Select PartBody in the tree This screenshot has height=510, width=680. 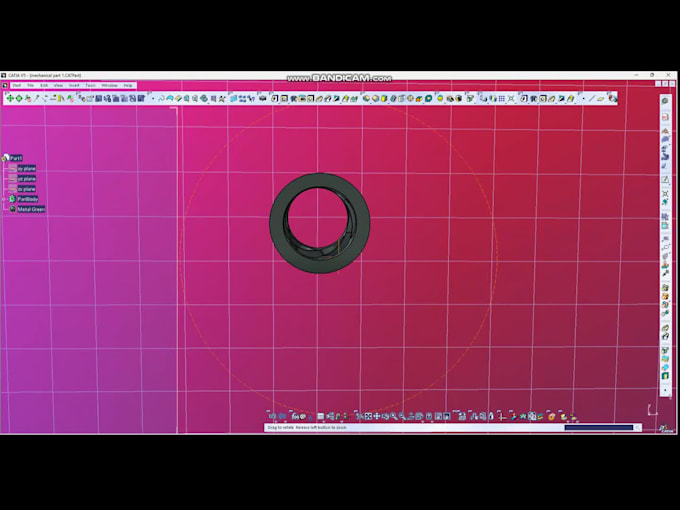(x=28, y=199)
